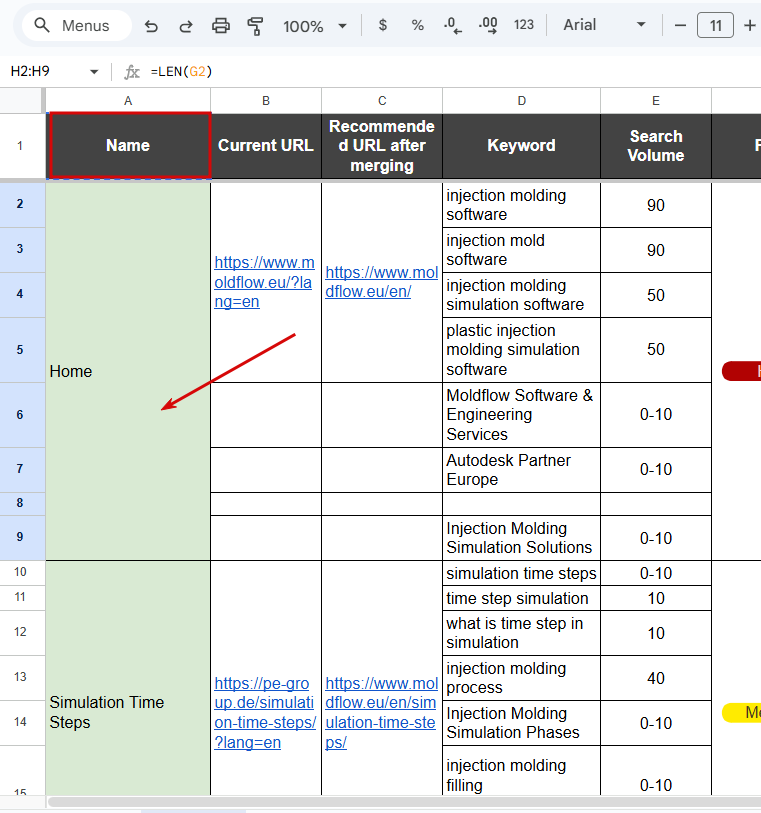Click 'injection molding filling' keyword cell
761x813 pixels.
point(522,771)
